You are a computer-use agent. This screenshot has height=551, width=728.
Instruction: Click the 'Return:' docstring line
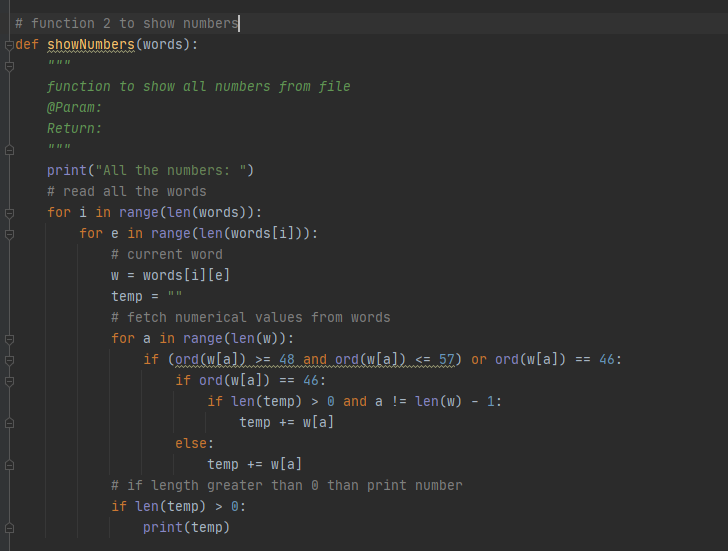coord(74,128)
